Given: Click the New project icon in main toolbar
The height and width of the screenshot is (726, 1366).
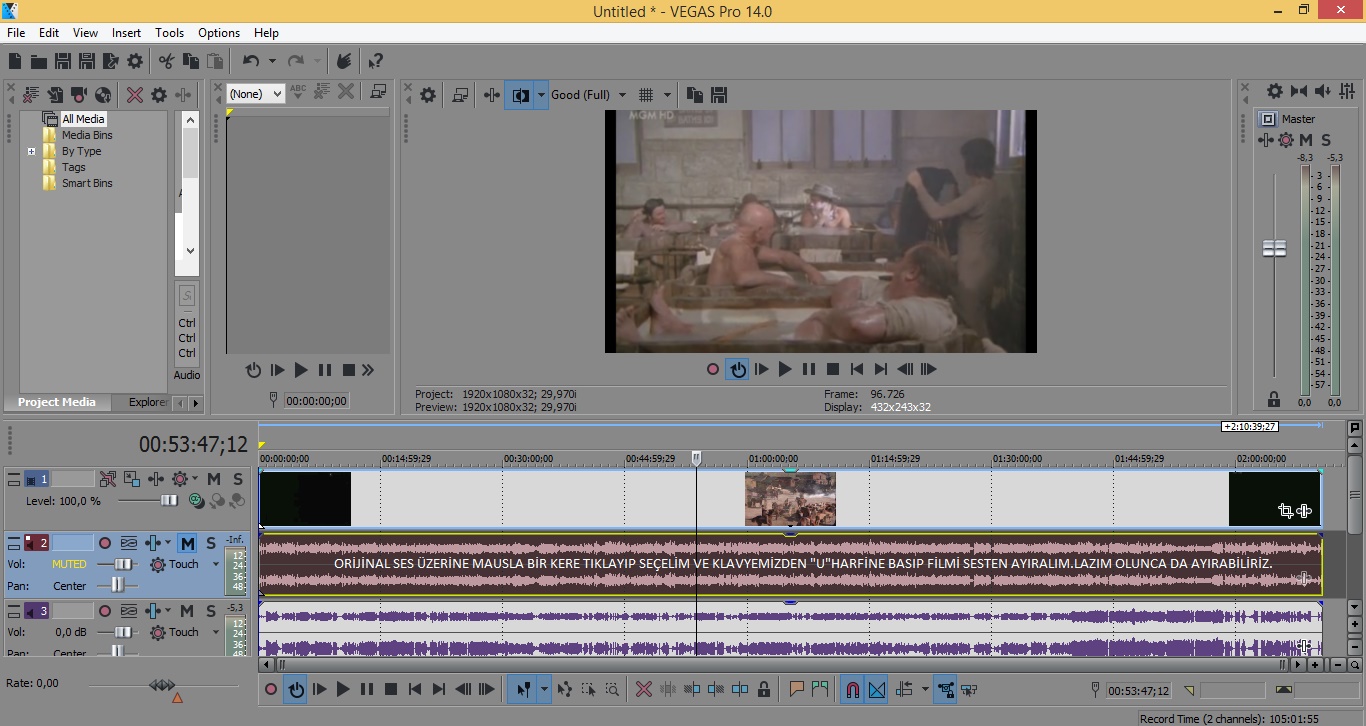Looking at the screenshot, I should tap(14, 61).
